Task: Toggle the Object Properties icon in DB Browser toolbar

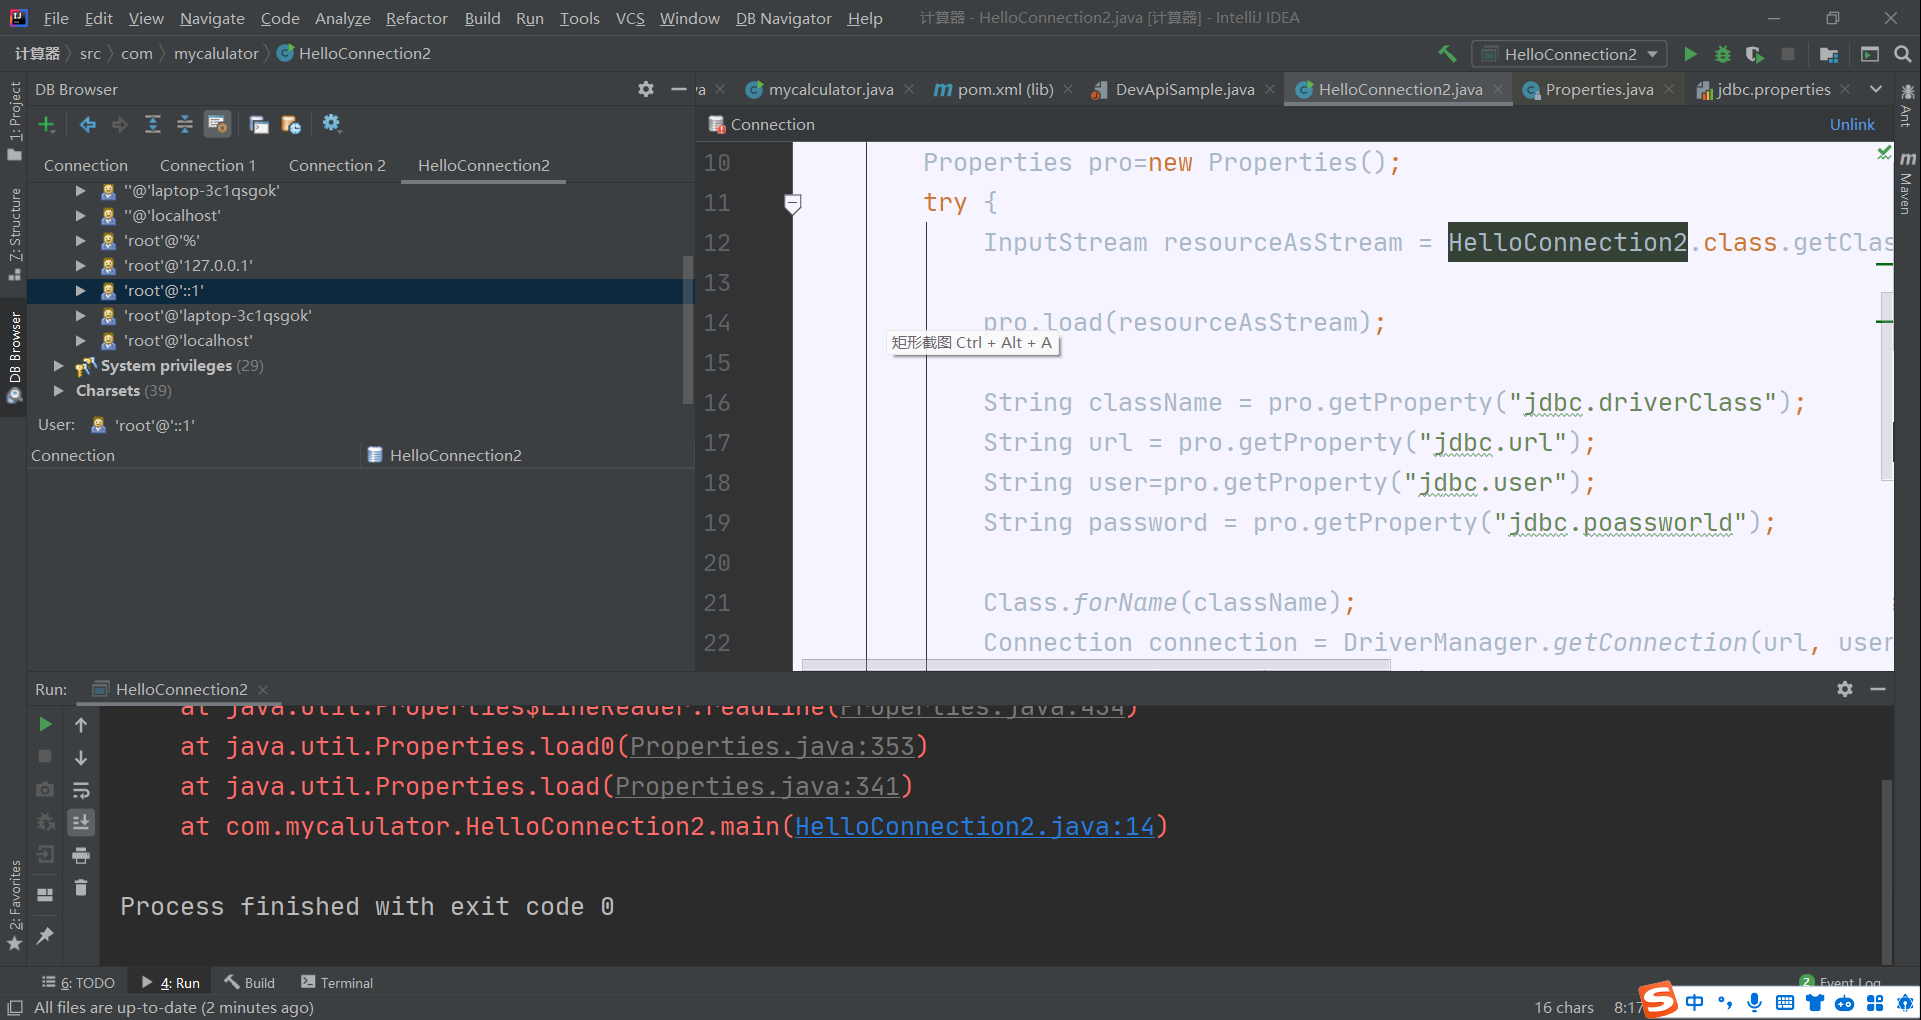Action: [217, 124]
